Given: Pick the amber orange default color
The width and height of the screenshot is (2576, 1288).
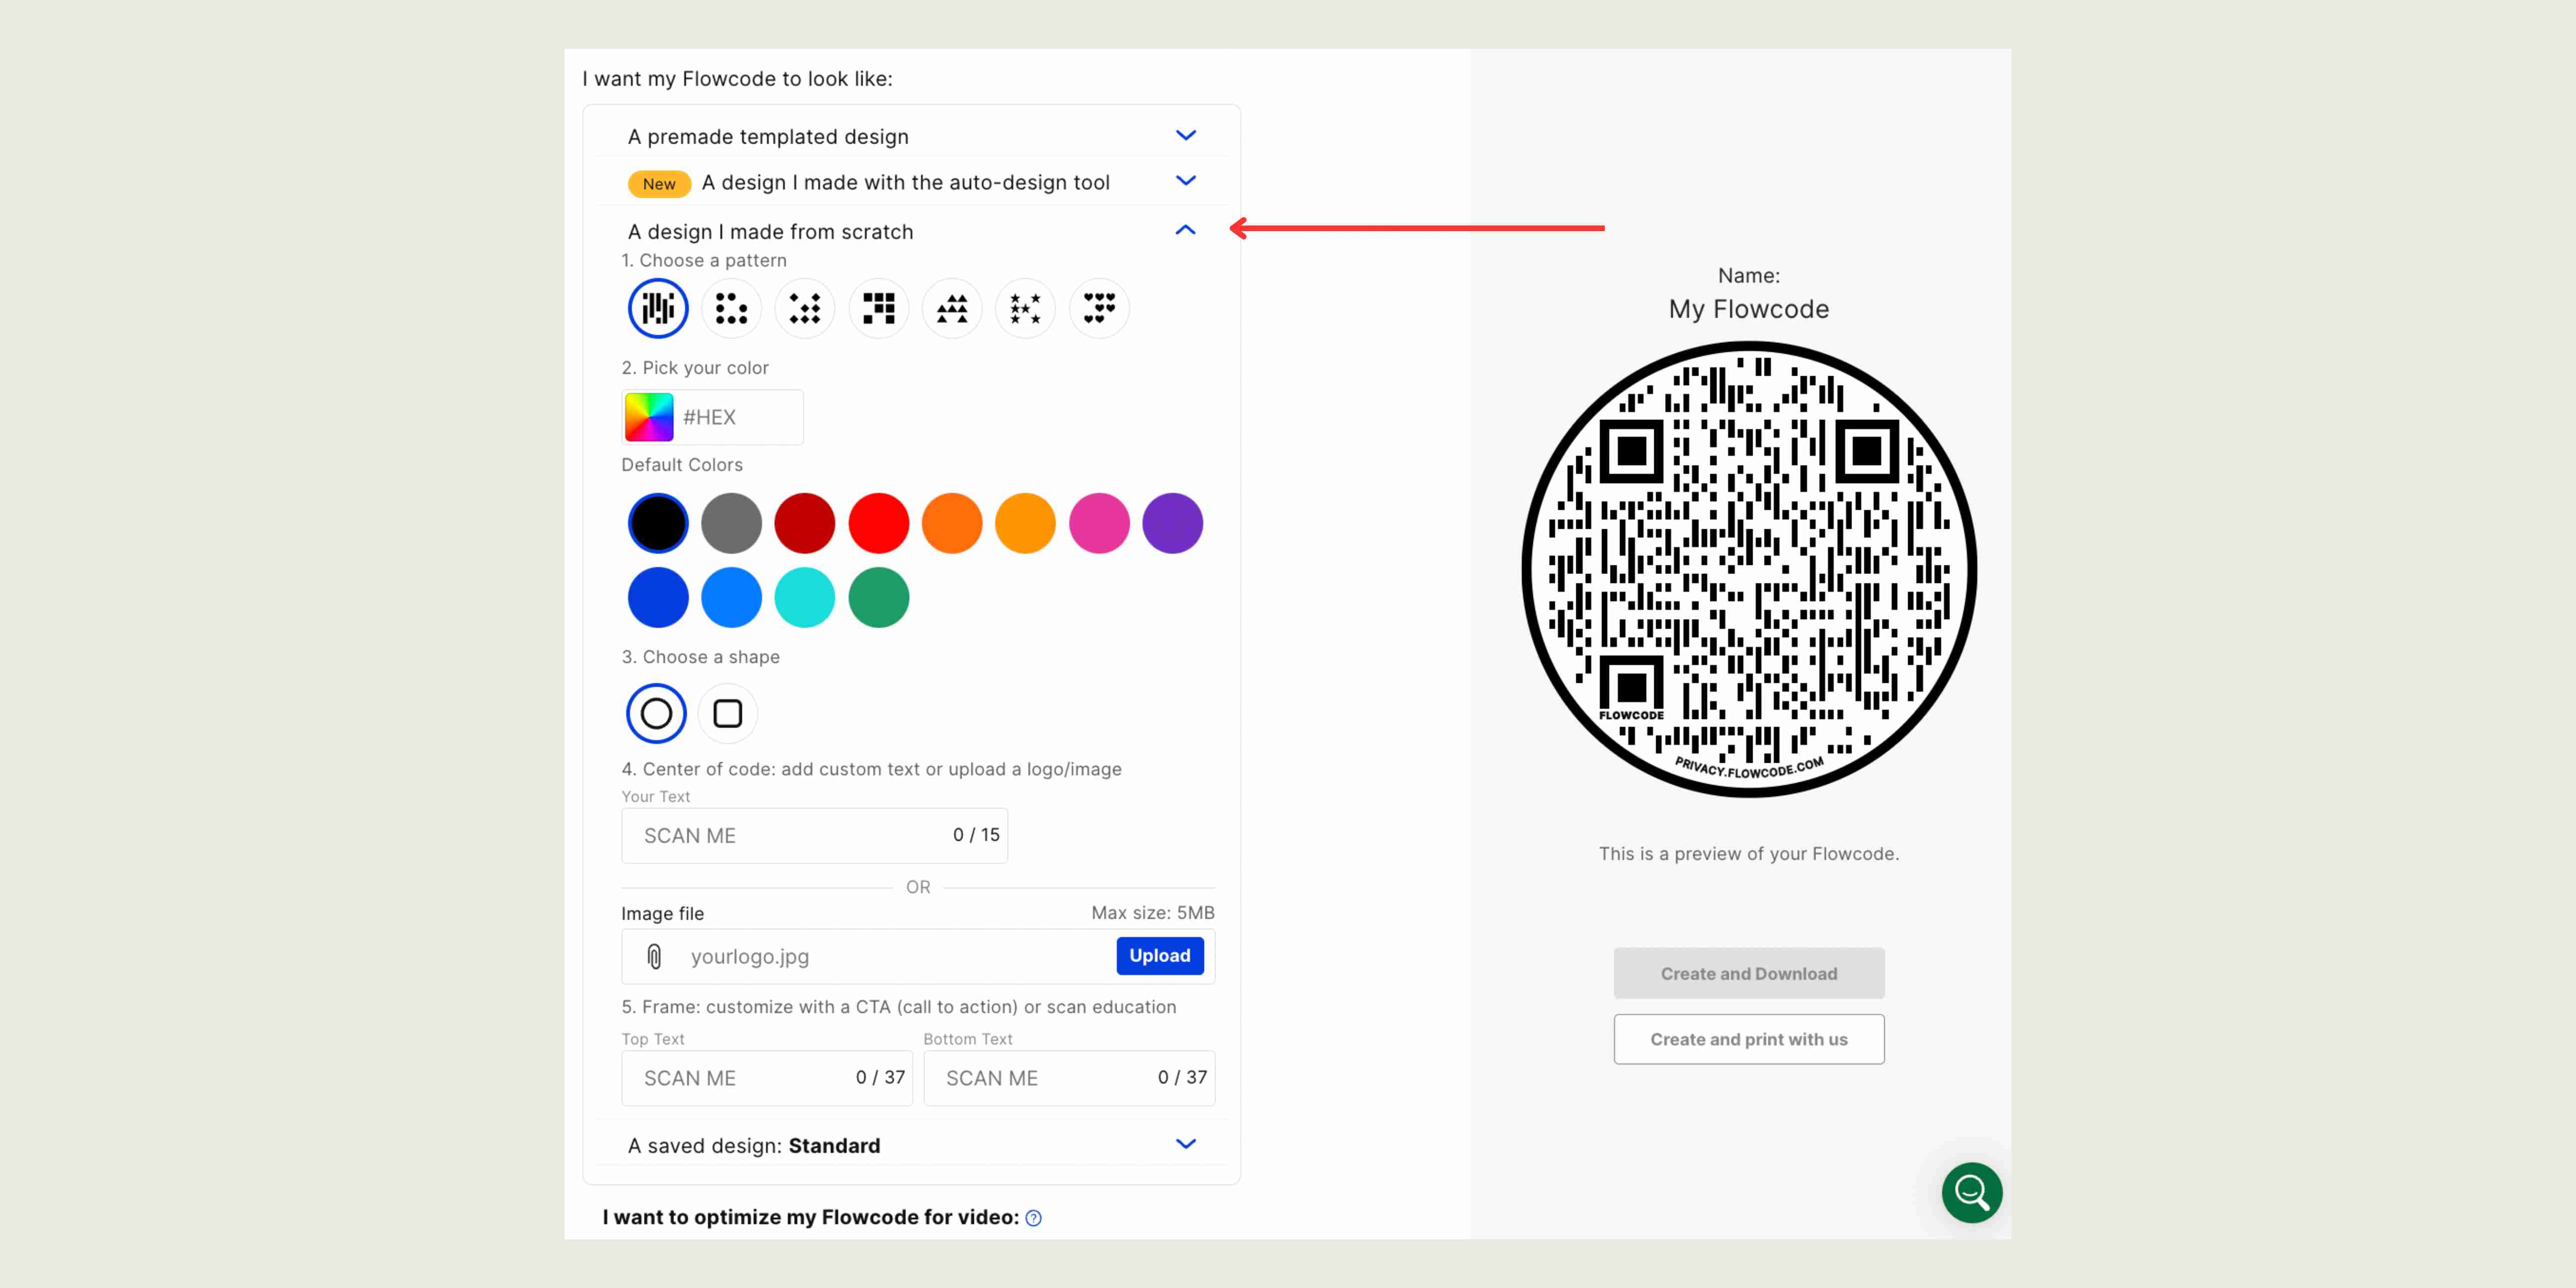Looking at the screenshot, I should pyautogui.click(x=1025, y=523).
